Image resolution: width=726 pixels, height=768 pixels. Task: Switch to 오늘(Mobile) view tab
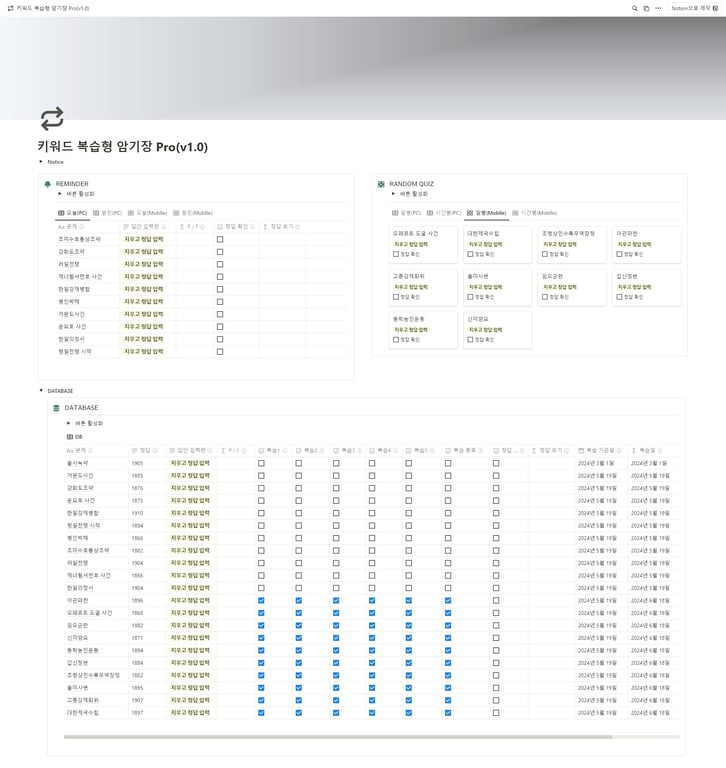tap(147, 213)
